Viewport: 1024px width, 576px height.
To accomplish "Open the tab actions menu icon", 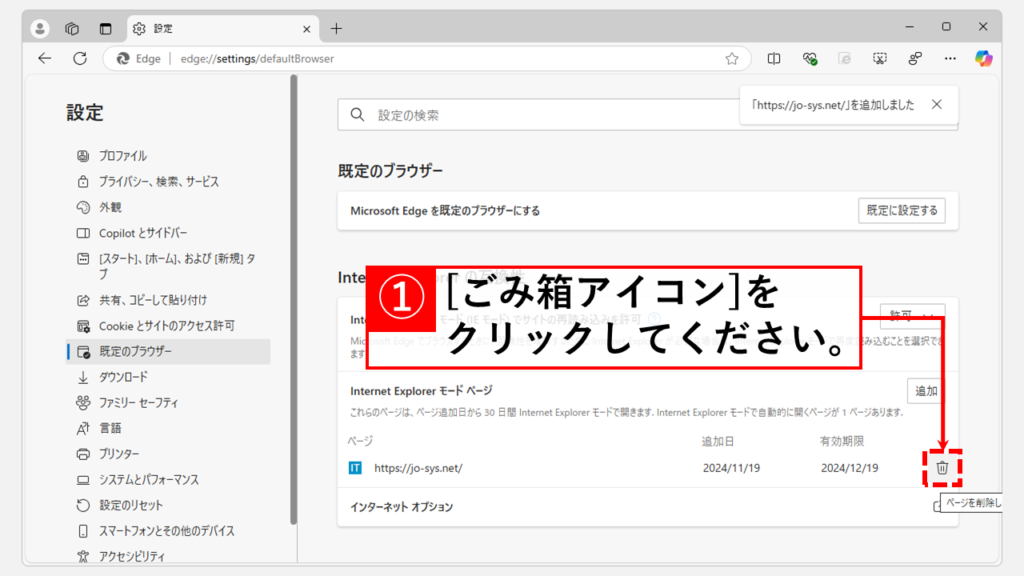I will (x=105, y=28).
